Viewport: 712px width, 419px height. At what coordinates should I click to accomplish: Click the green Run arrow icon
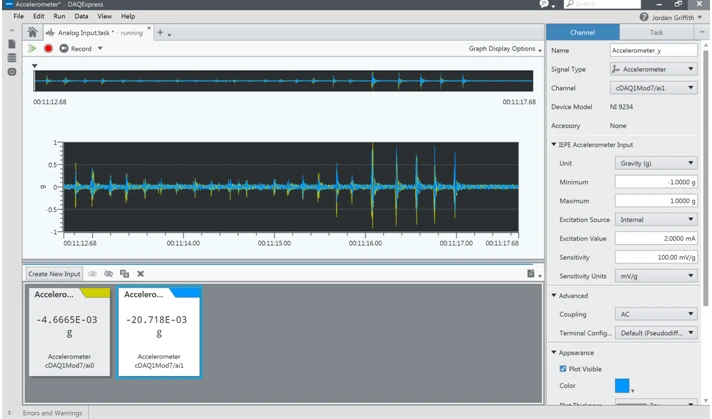tap(33, 48)
